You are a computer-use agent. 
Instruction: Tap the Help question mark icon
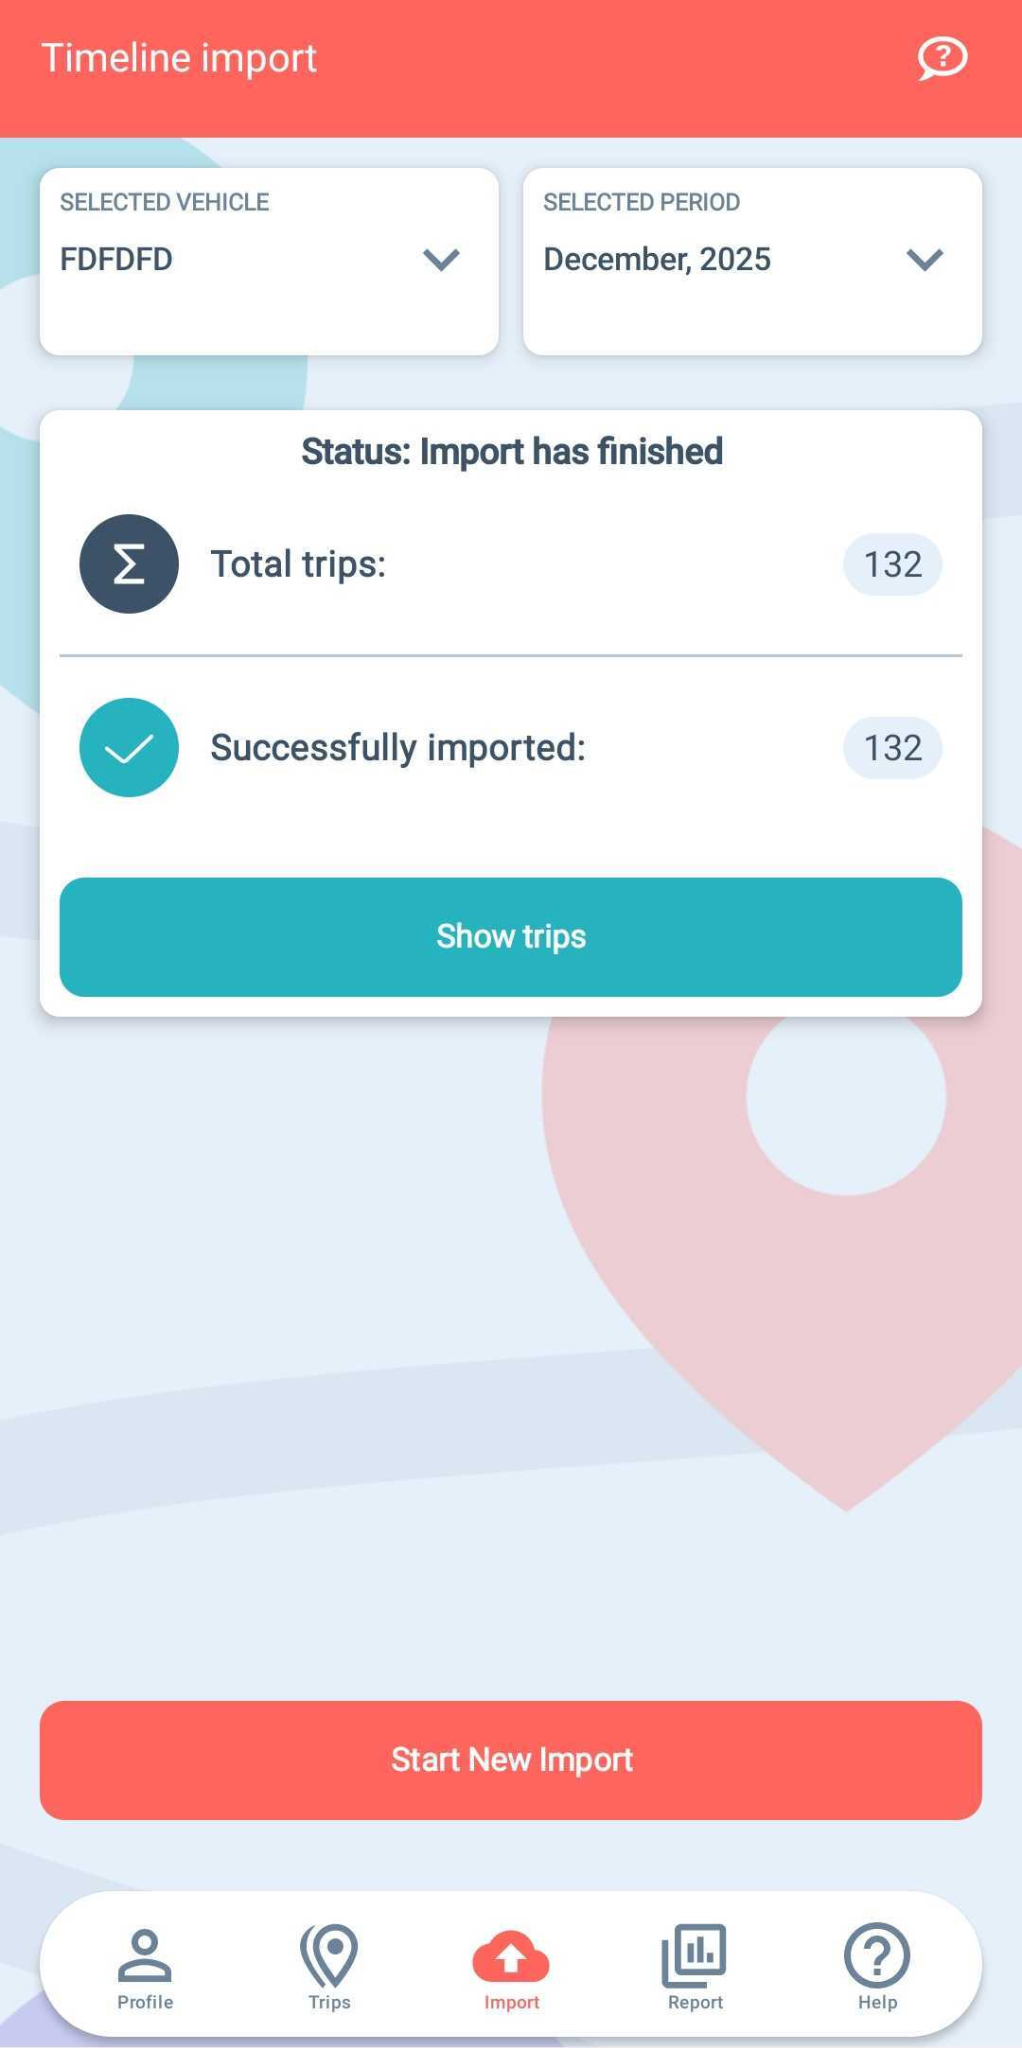point(877,1955)
